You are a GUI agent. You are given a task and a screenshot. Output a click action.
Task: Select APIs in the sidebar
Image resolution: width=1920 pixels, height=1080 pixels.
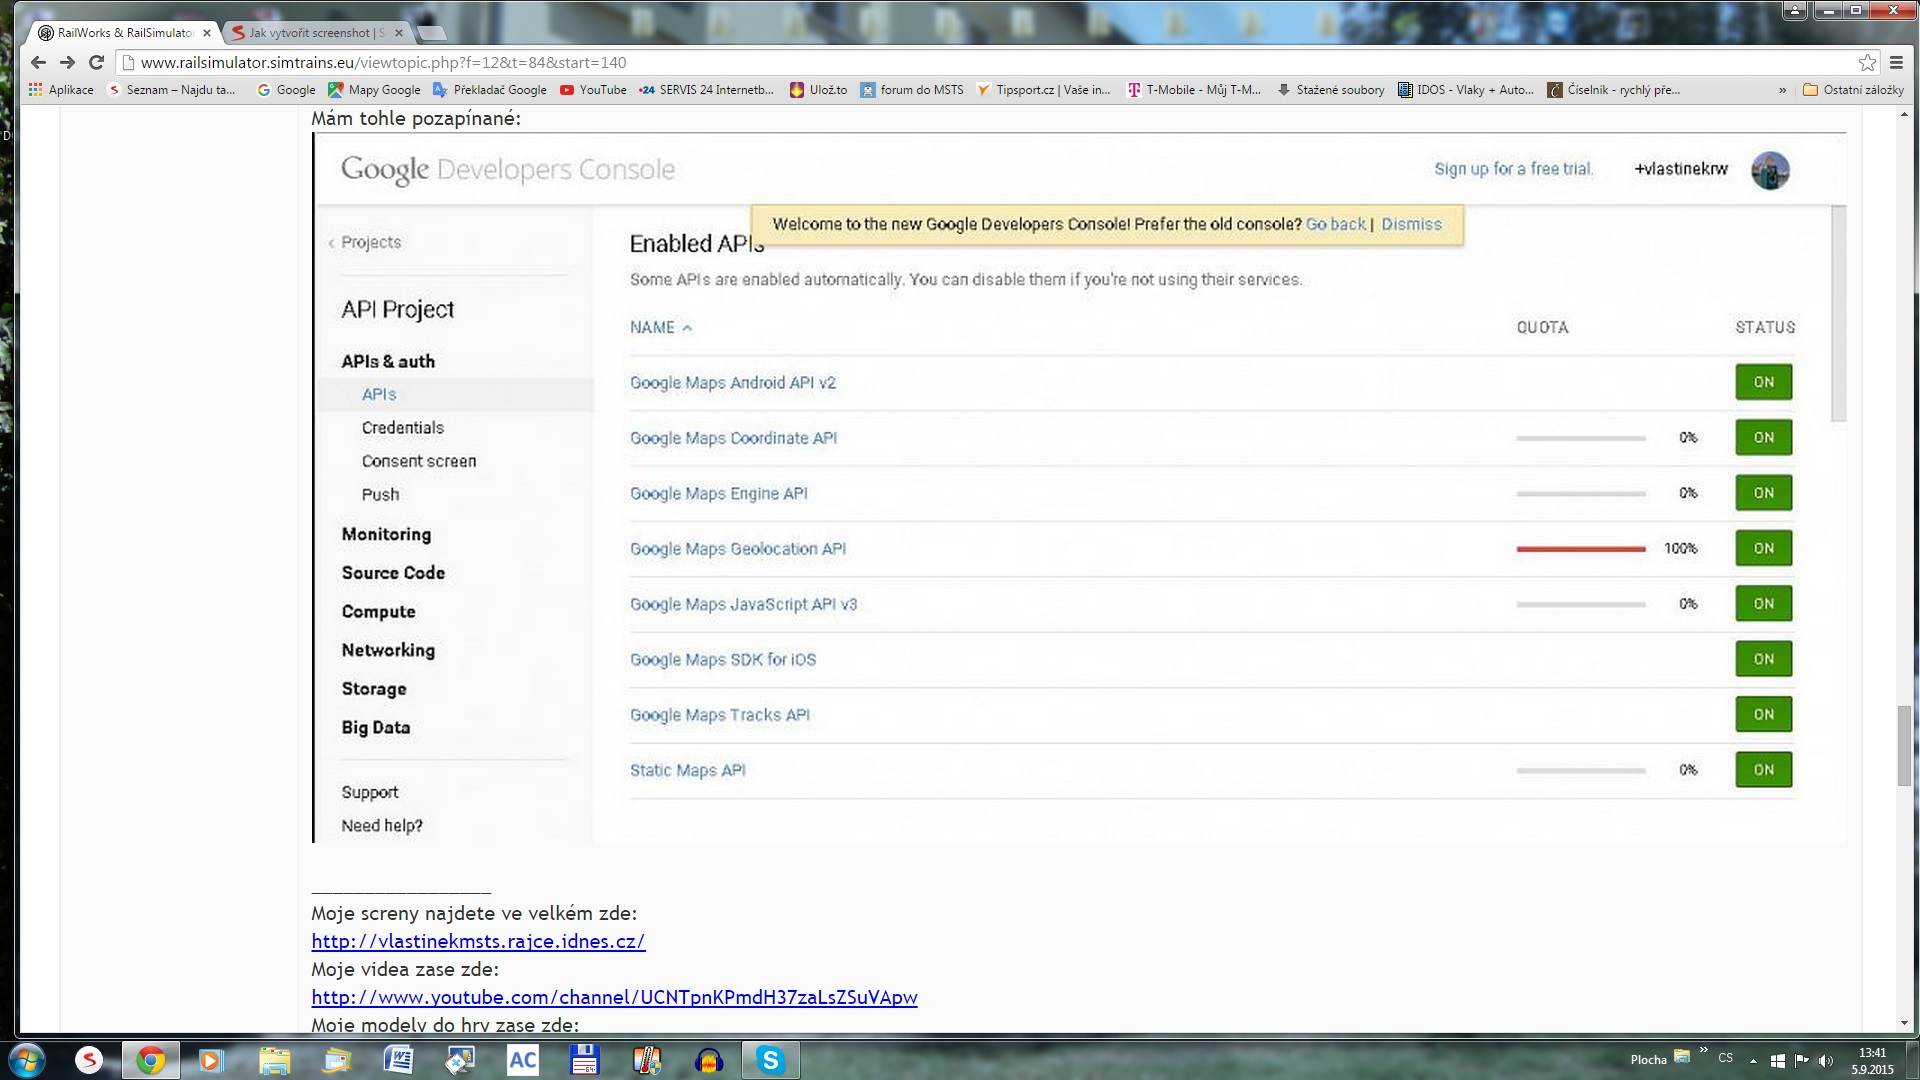pos(379,395)
